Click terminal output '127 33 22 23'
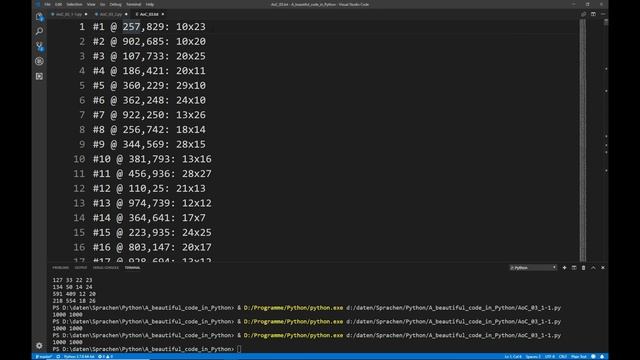 (x=72, y=280)
